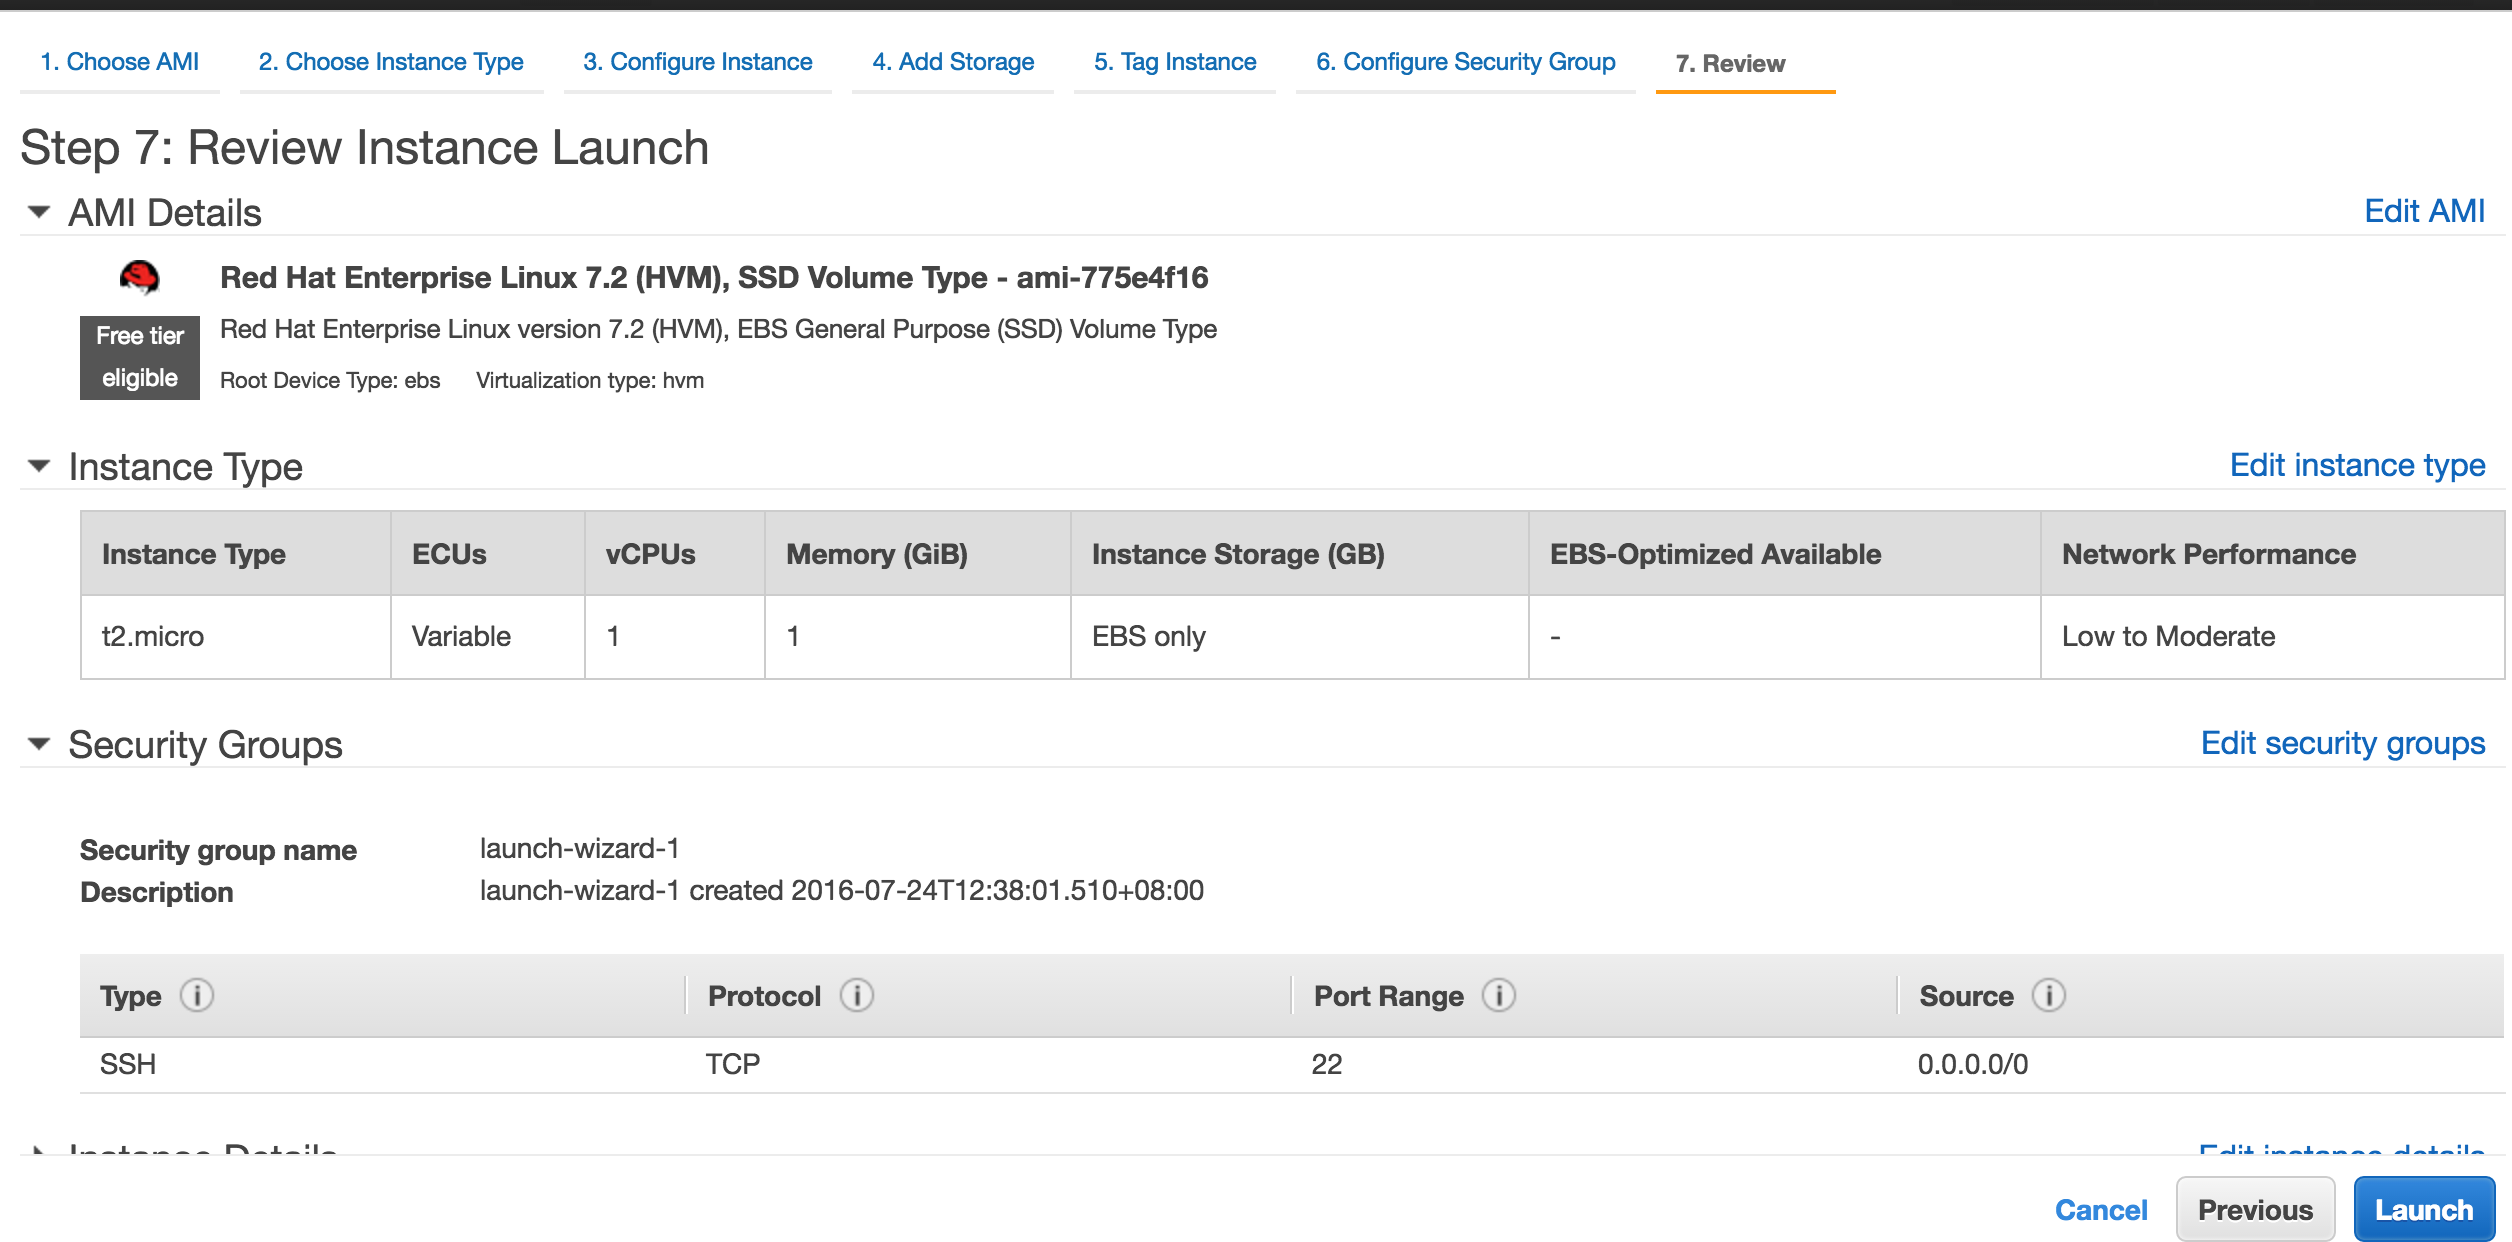Click the Virtualization type: hvm text
Screen dimensions: 2512x1242
coord(590,380)
